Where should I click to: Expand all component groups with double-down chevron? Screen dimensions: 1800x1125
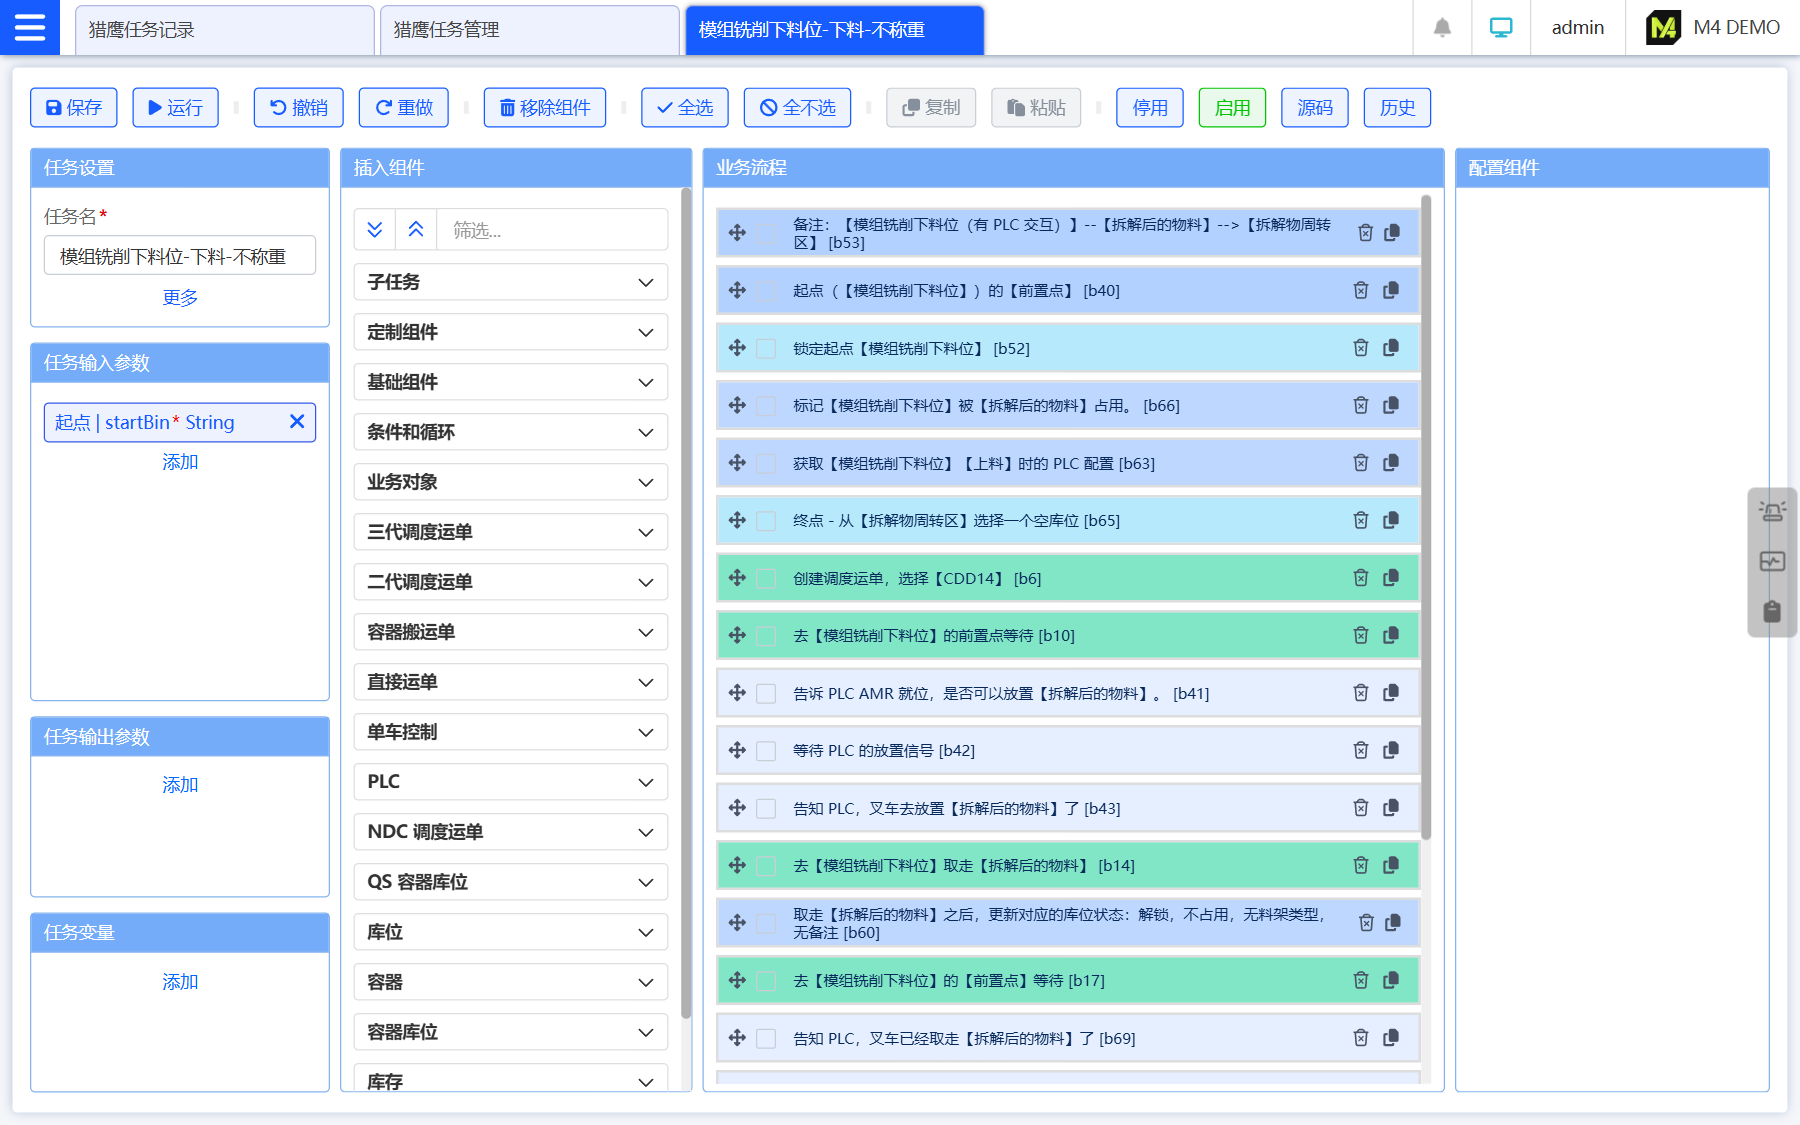coord(375,230)
